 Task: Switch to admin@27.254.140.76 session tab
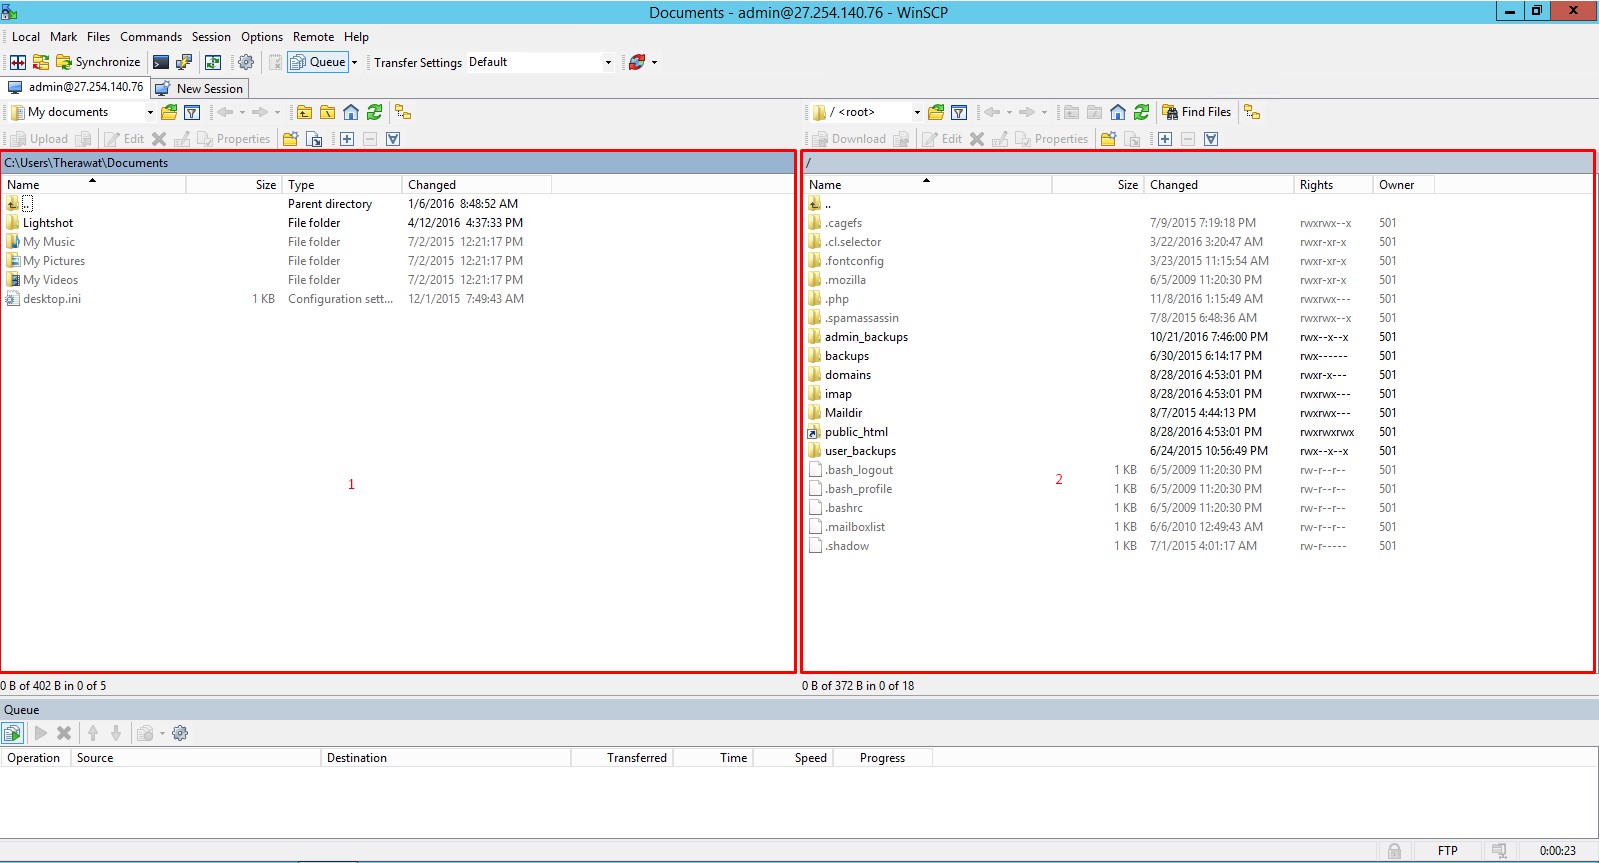coord(76,87)
